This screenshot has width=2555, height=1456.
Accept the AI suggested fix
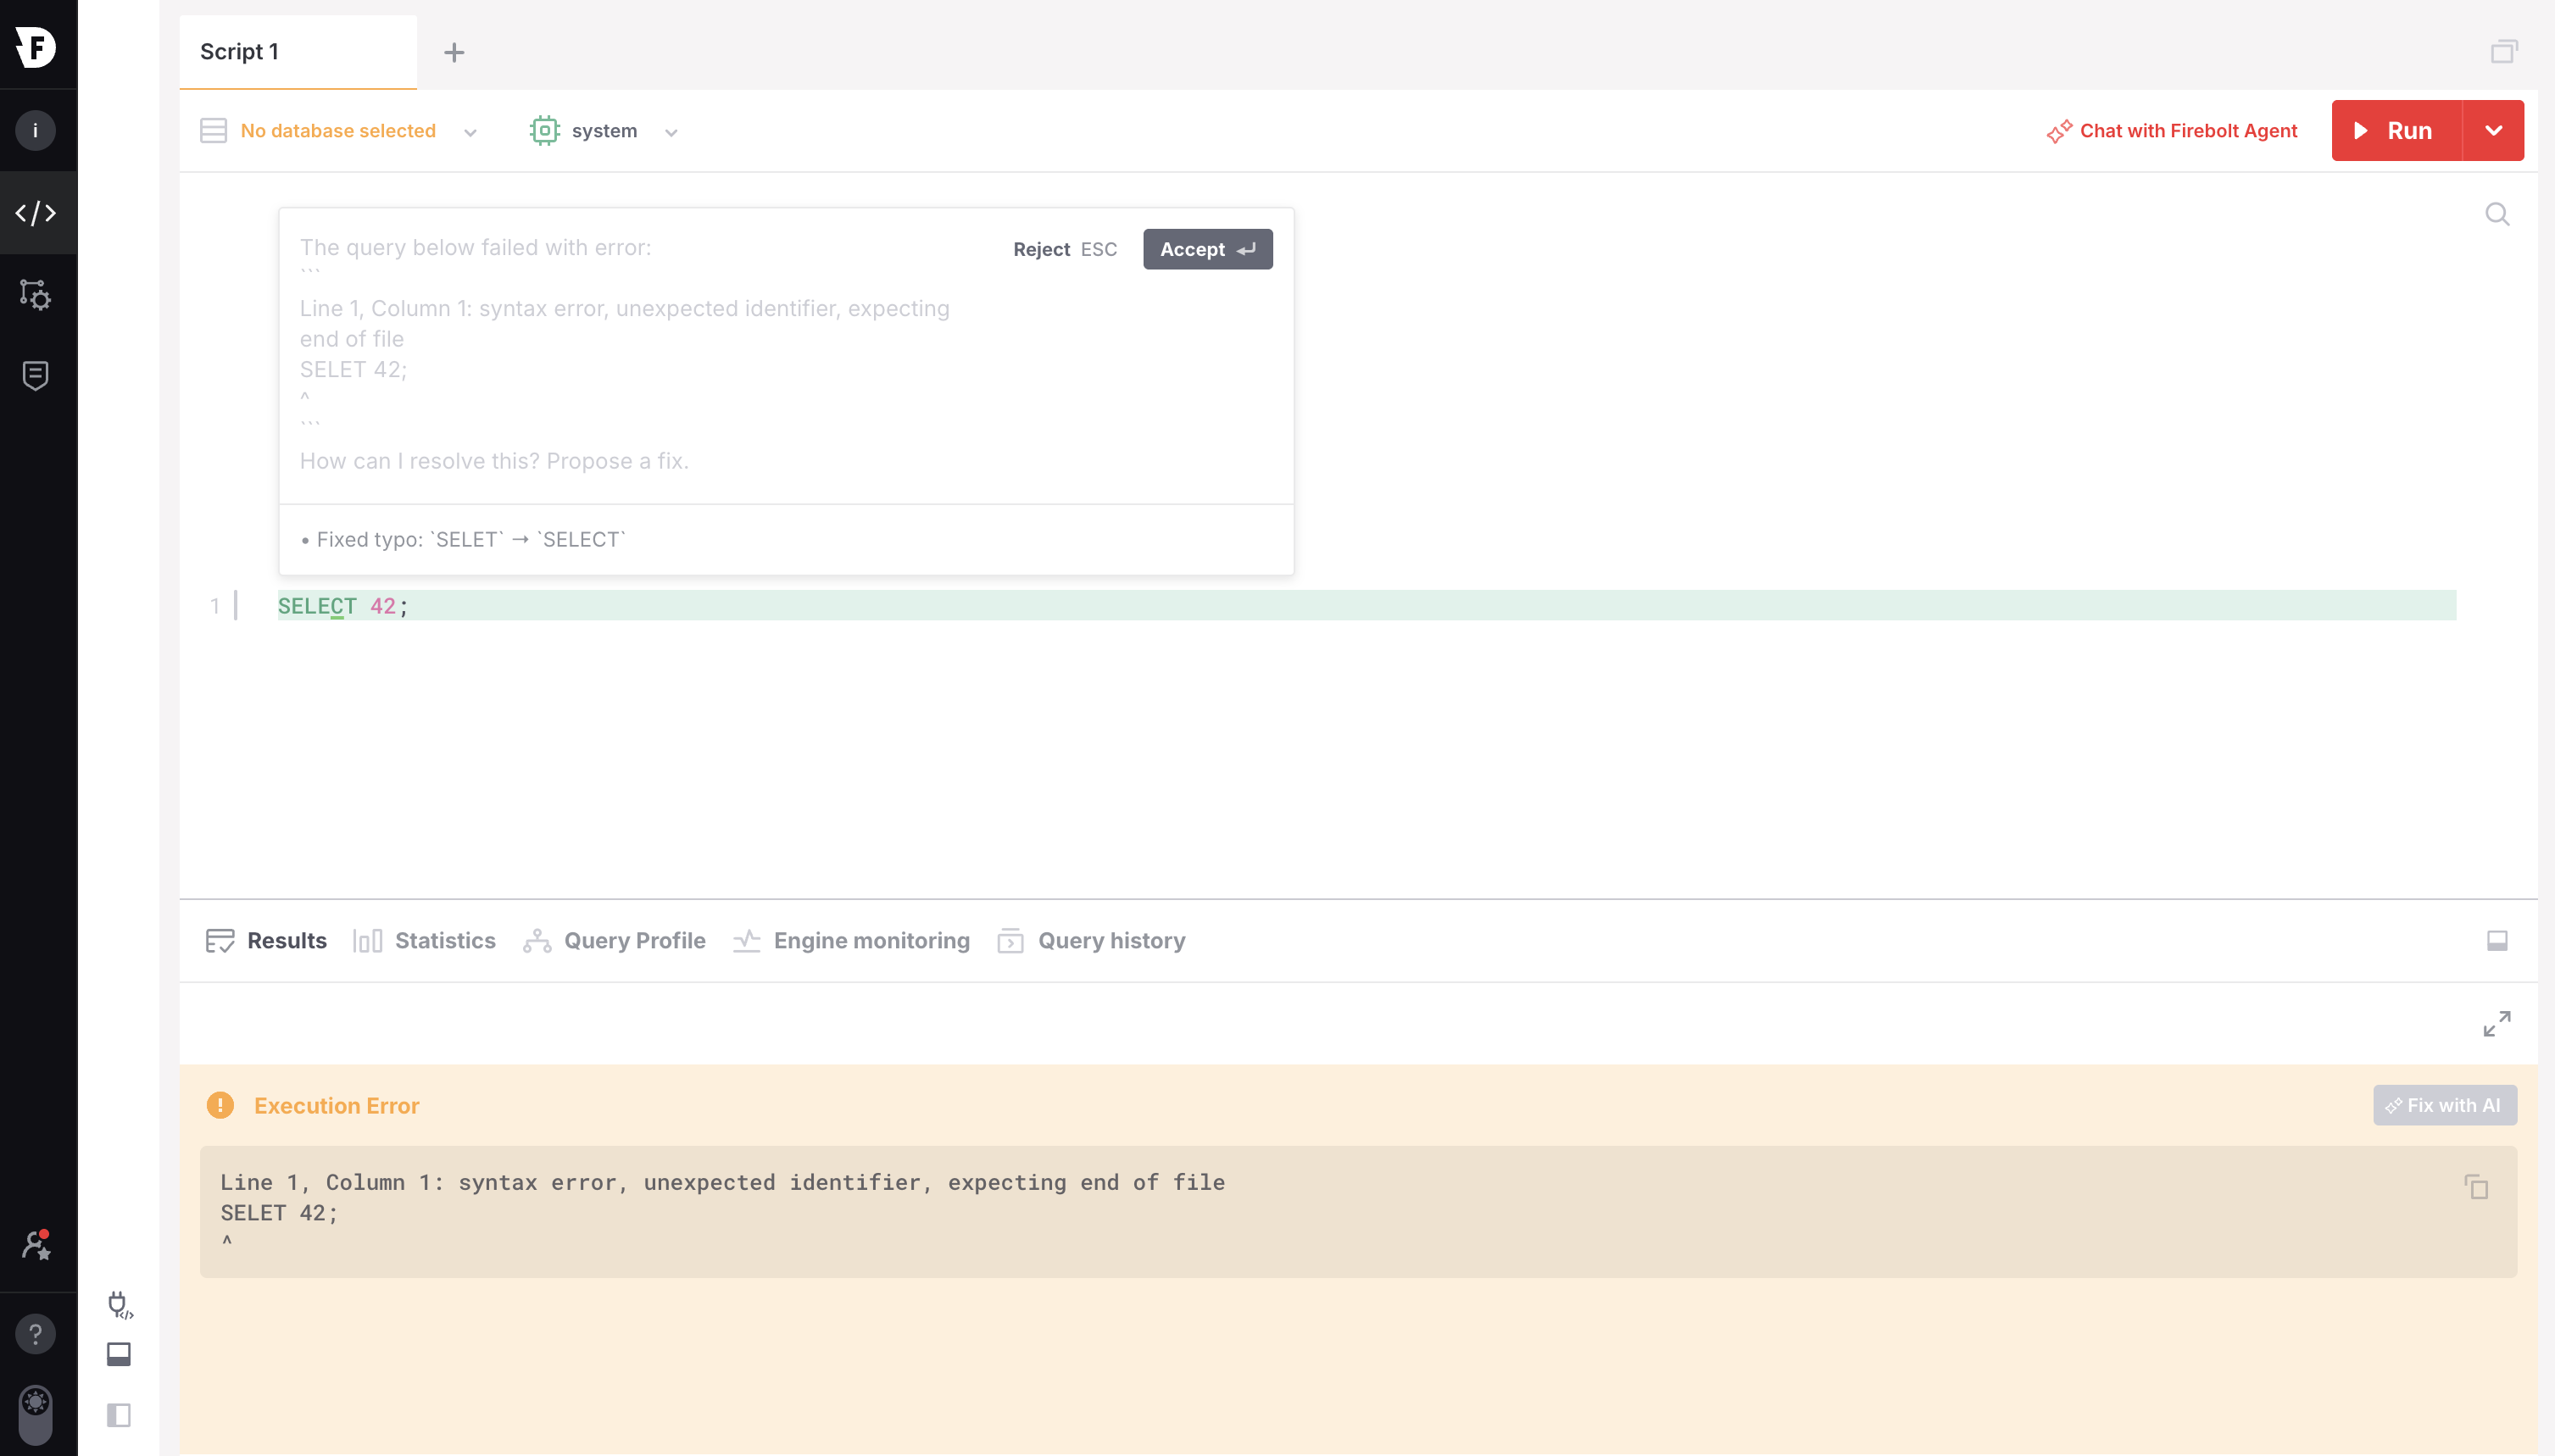(1208, 249)
